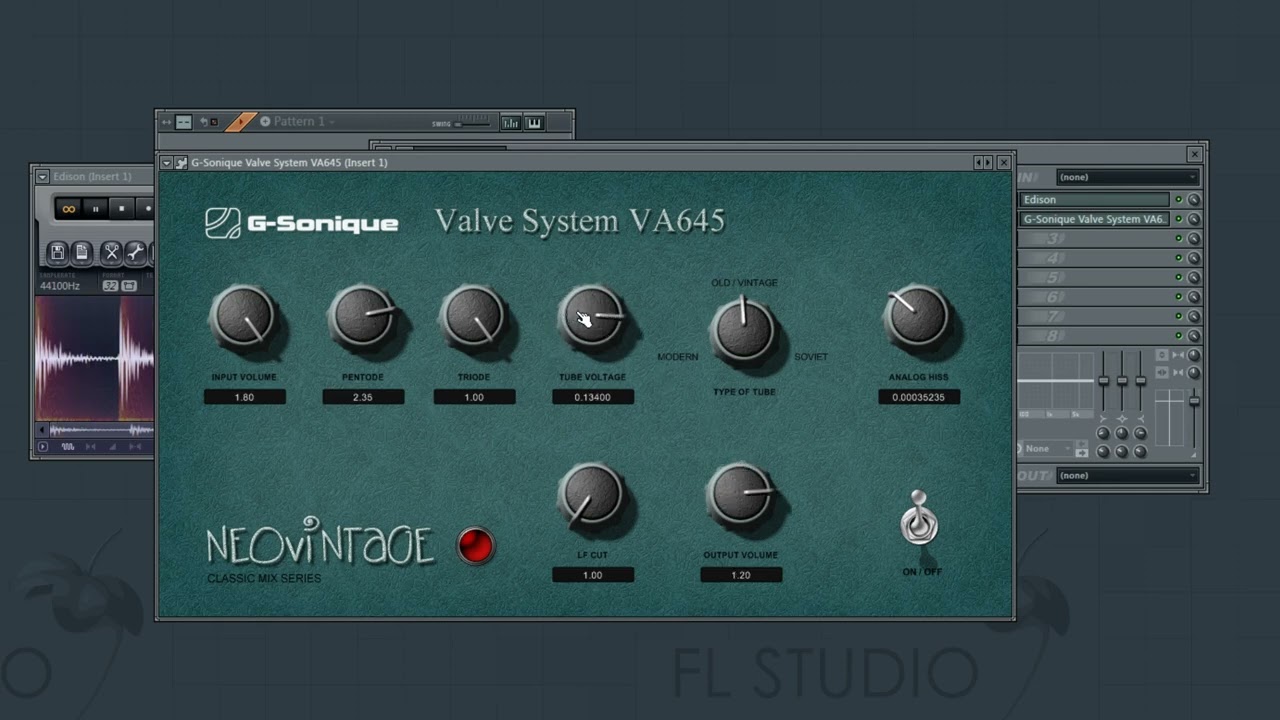
Task: Click the Triode knob
Action: pyautogui.click(x=473, y=317)
